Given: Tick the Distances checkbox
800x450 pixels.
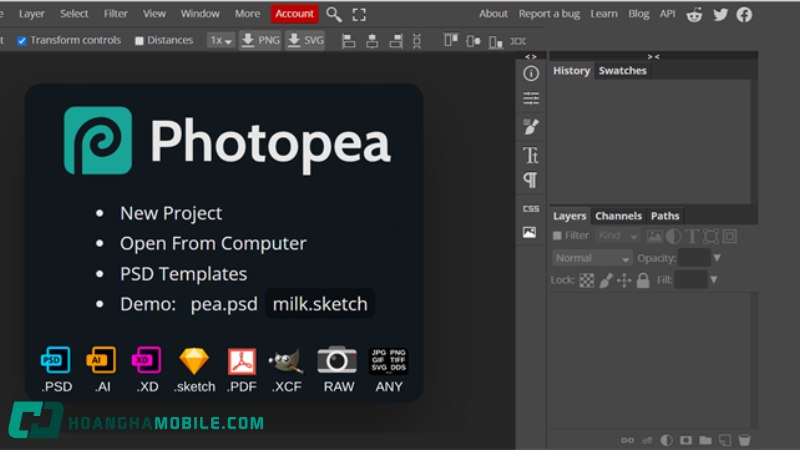Looking at the screenshot, I should click(139, 41).
